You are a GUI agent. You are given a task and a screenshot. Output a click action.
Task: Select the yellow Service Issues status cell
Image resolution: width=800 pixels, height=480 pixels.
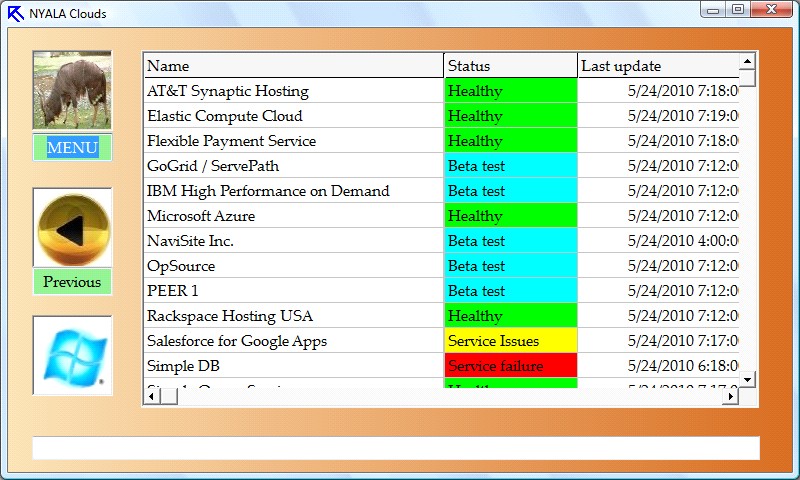[x=510, y=341]
